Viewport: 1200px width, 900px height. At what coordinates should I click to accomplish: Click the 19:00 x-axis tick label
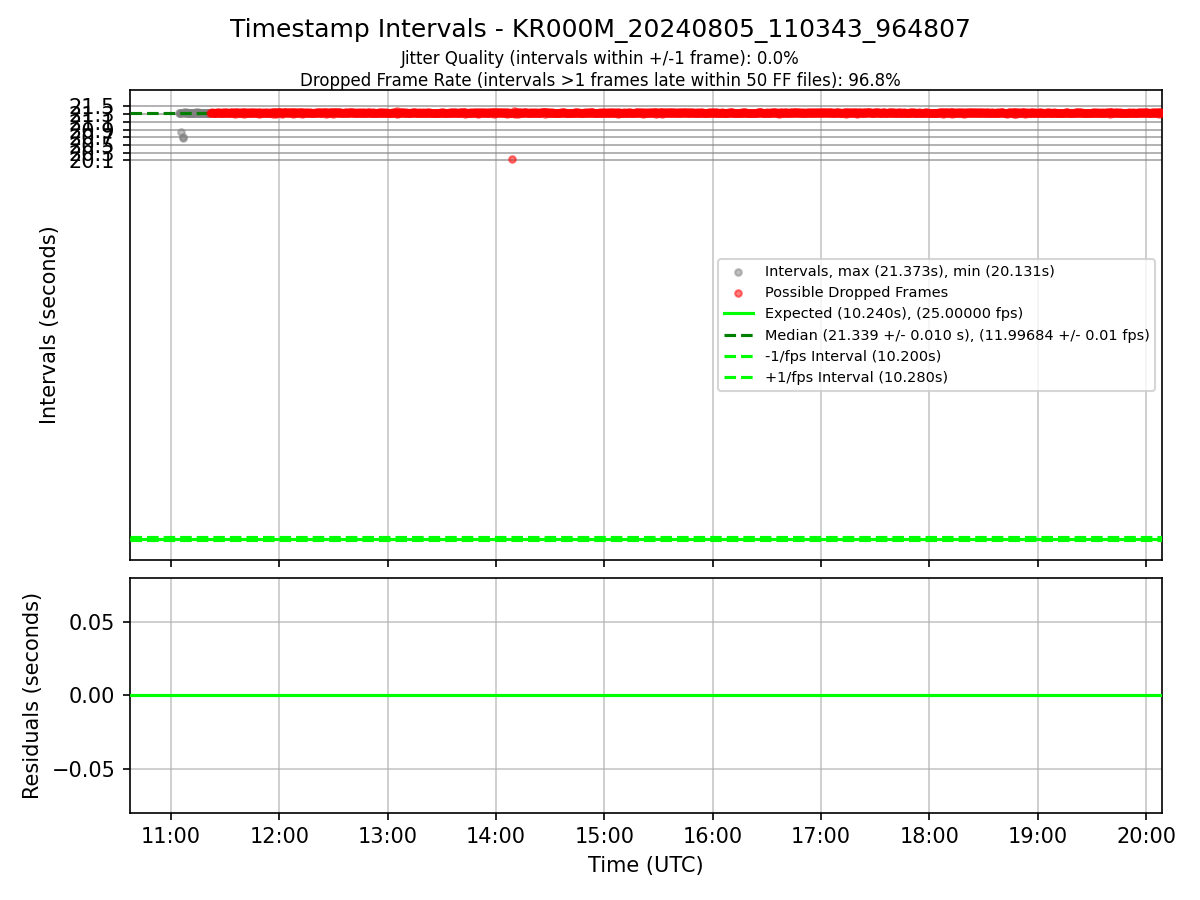tap(1037, 837)
